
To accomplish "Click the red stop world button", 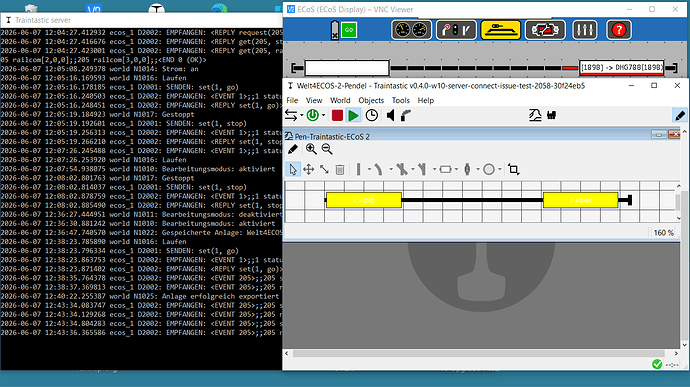I will (337, 115).
